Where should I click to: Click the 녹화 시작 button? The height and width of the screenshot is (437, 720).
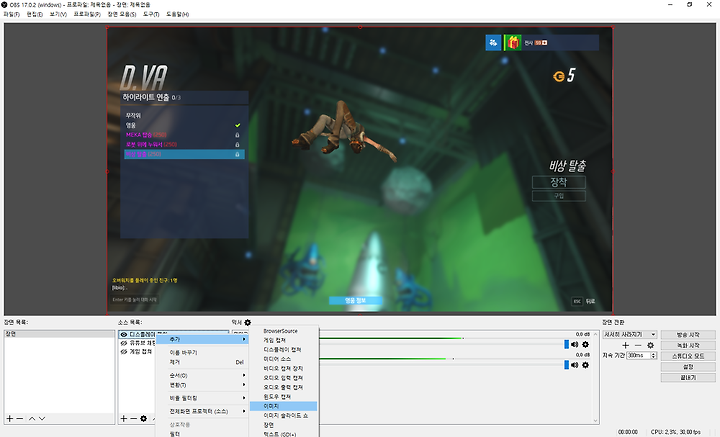coord(688,345)
